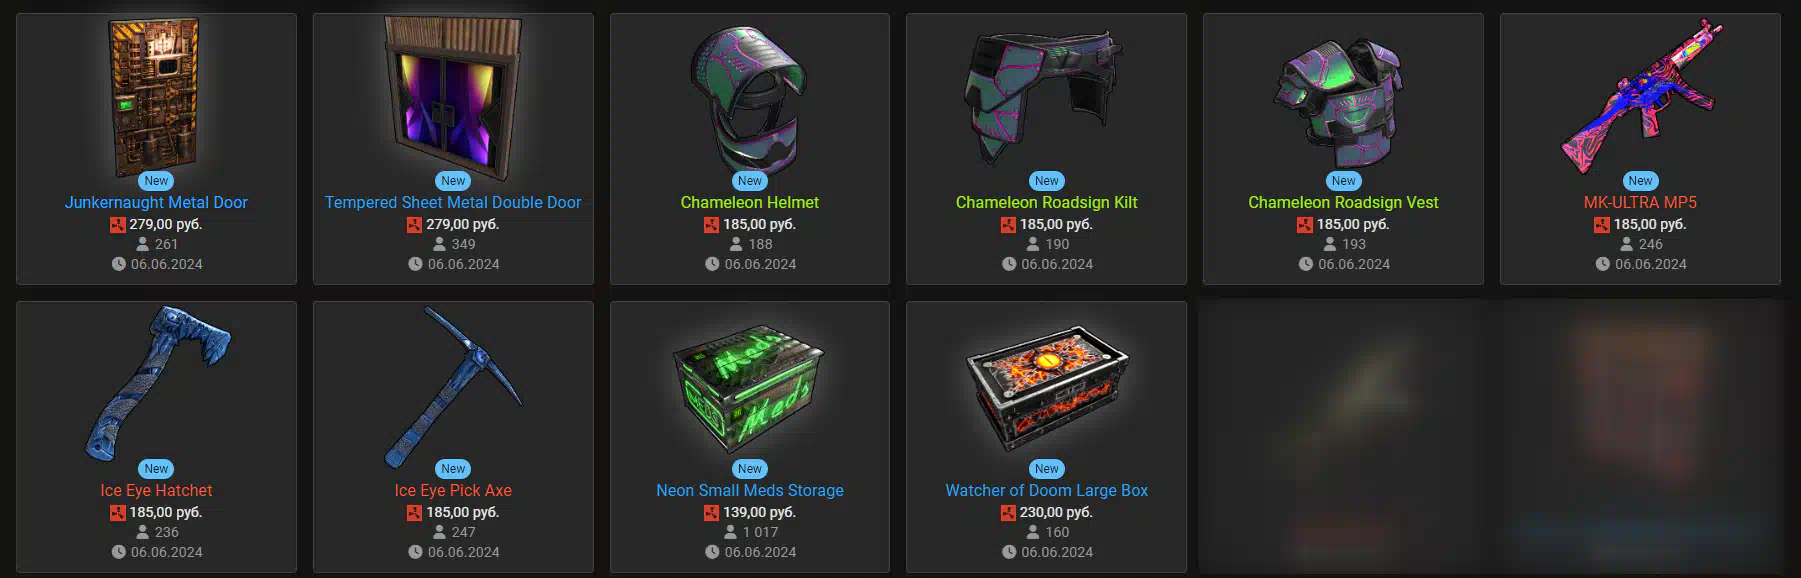Click New badge above Ice Eye Pick Axe

click(453, 469)
